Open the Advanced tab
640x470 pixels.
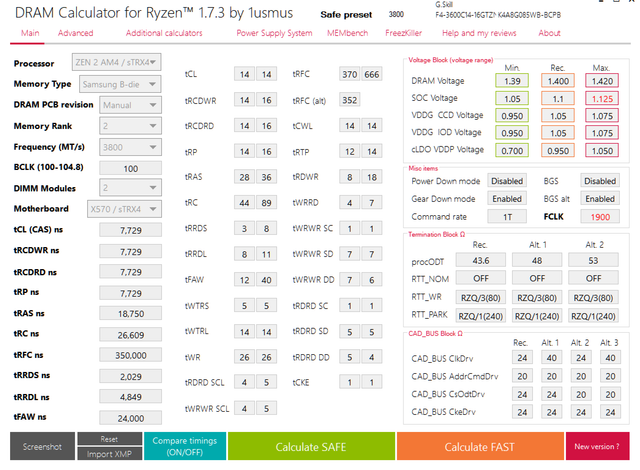(x=76, y=33)
